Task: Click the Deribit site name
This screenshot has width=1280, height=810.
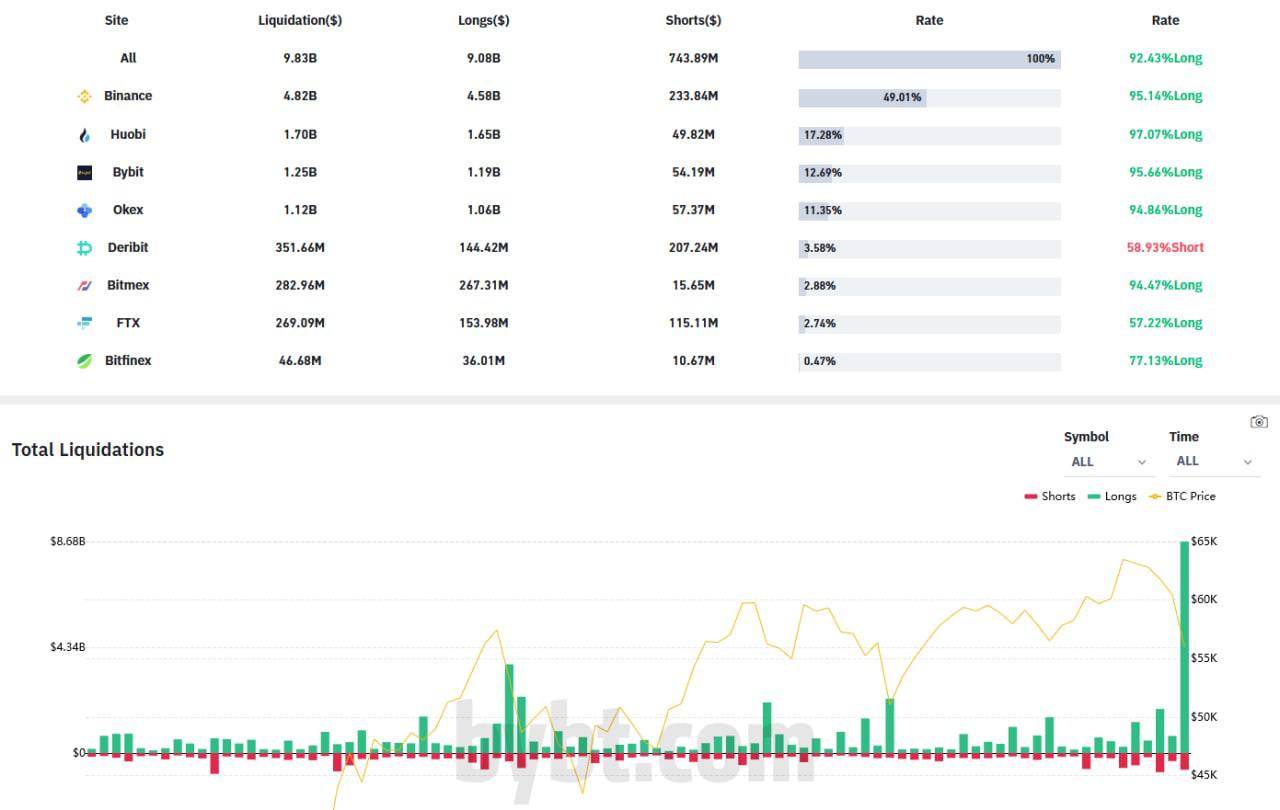Action: [x=128, y=247]
